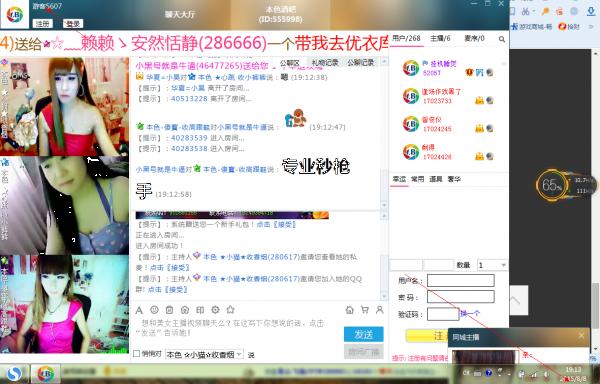Click the house-shaped icon next to trash
The width and height of the screenshot is (600, 384).
click(185, 310)
